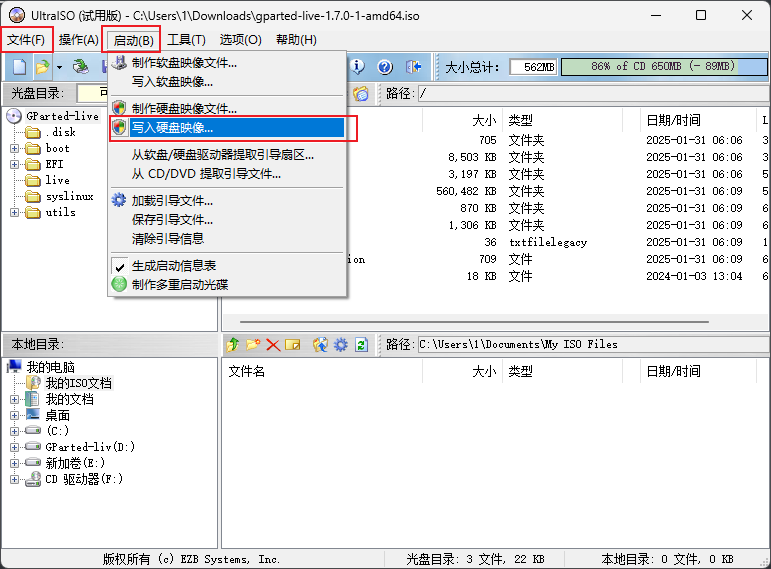This screenshot has height=569, width=771.
Task: Click the shield icon beside 制作硬盘映像文件
Action: click(119, 108)
